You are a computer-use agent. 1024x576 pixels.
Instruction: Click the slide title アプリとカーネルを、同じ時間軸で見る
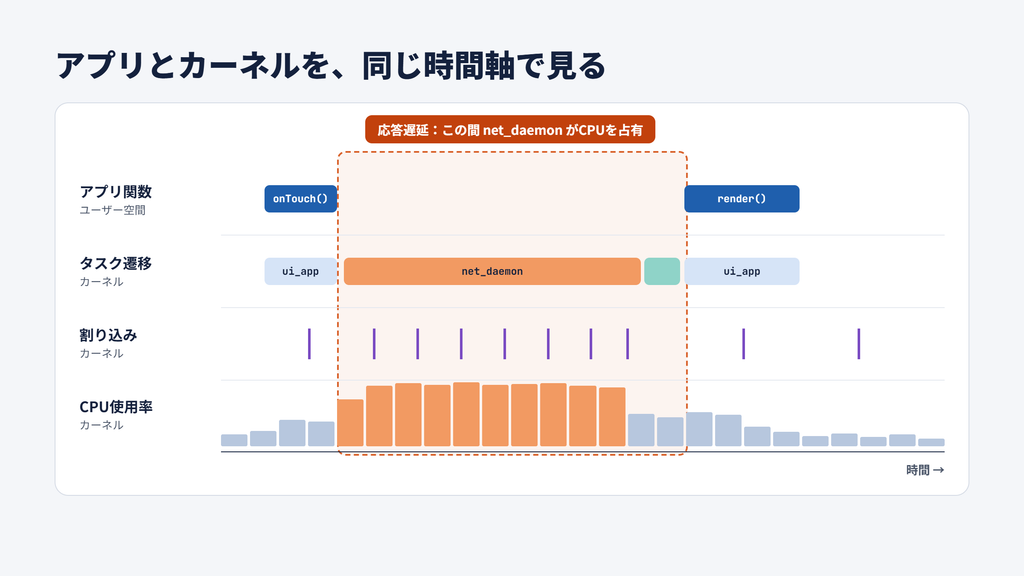click(332, 66)
